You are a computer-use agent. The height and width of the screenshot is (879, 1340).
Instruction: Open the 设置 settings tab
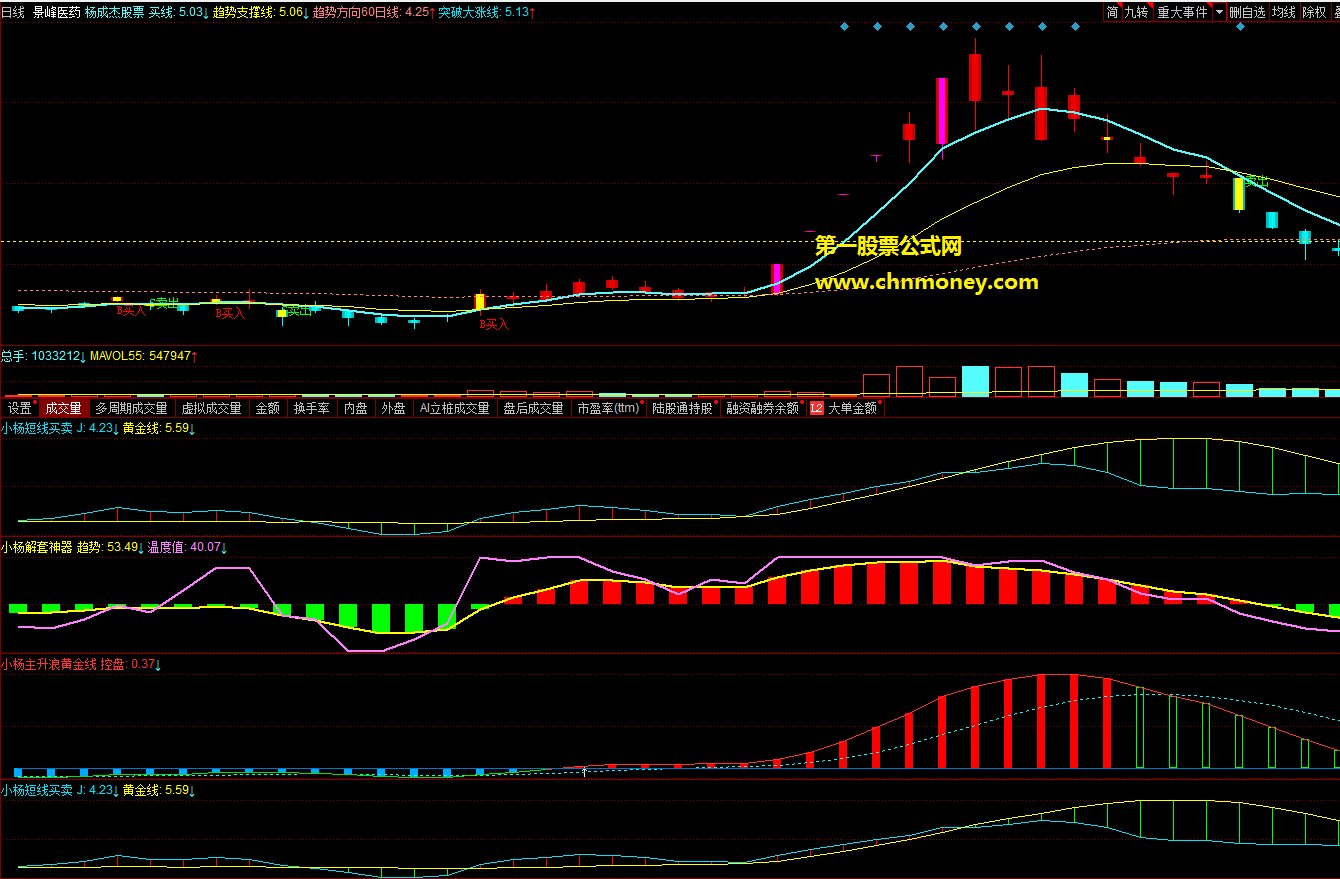click(19, 408)
